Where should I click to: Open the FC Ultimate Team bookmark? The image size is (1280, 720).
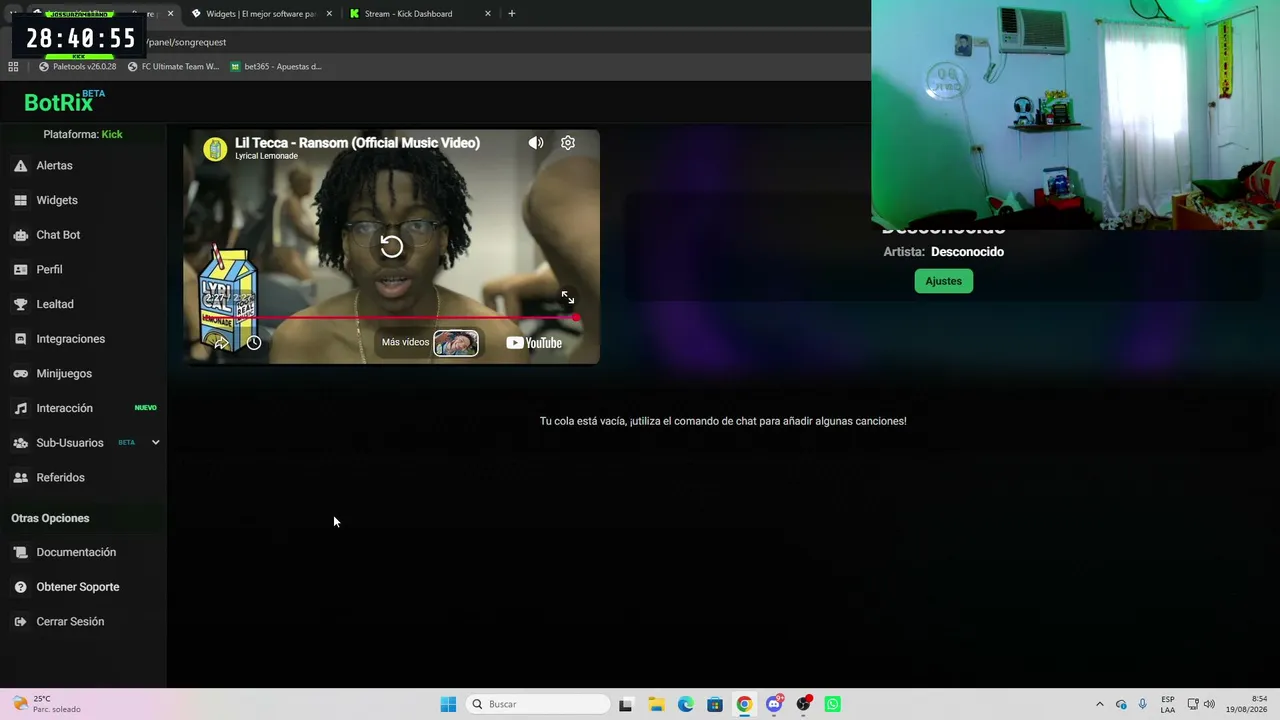click(x=173, y=67)
